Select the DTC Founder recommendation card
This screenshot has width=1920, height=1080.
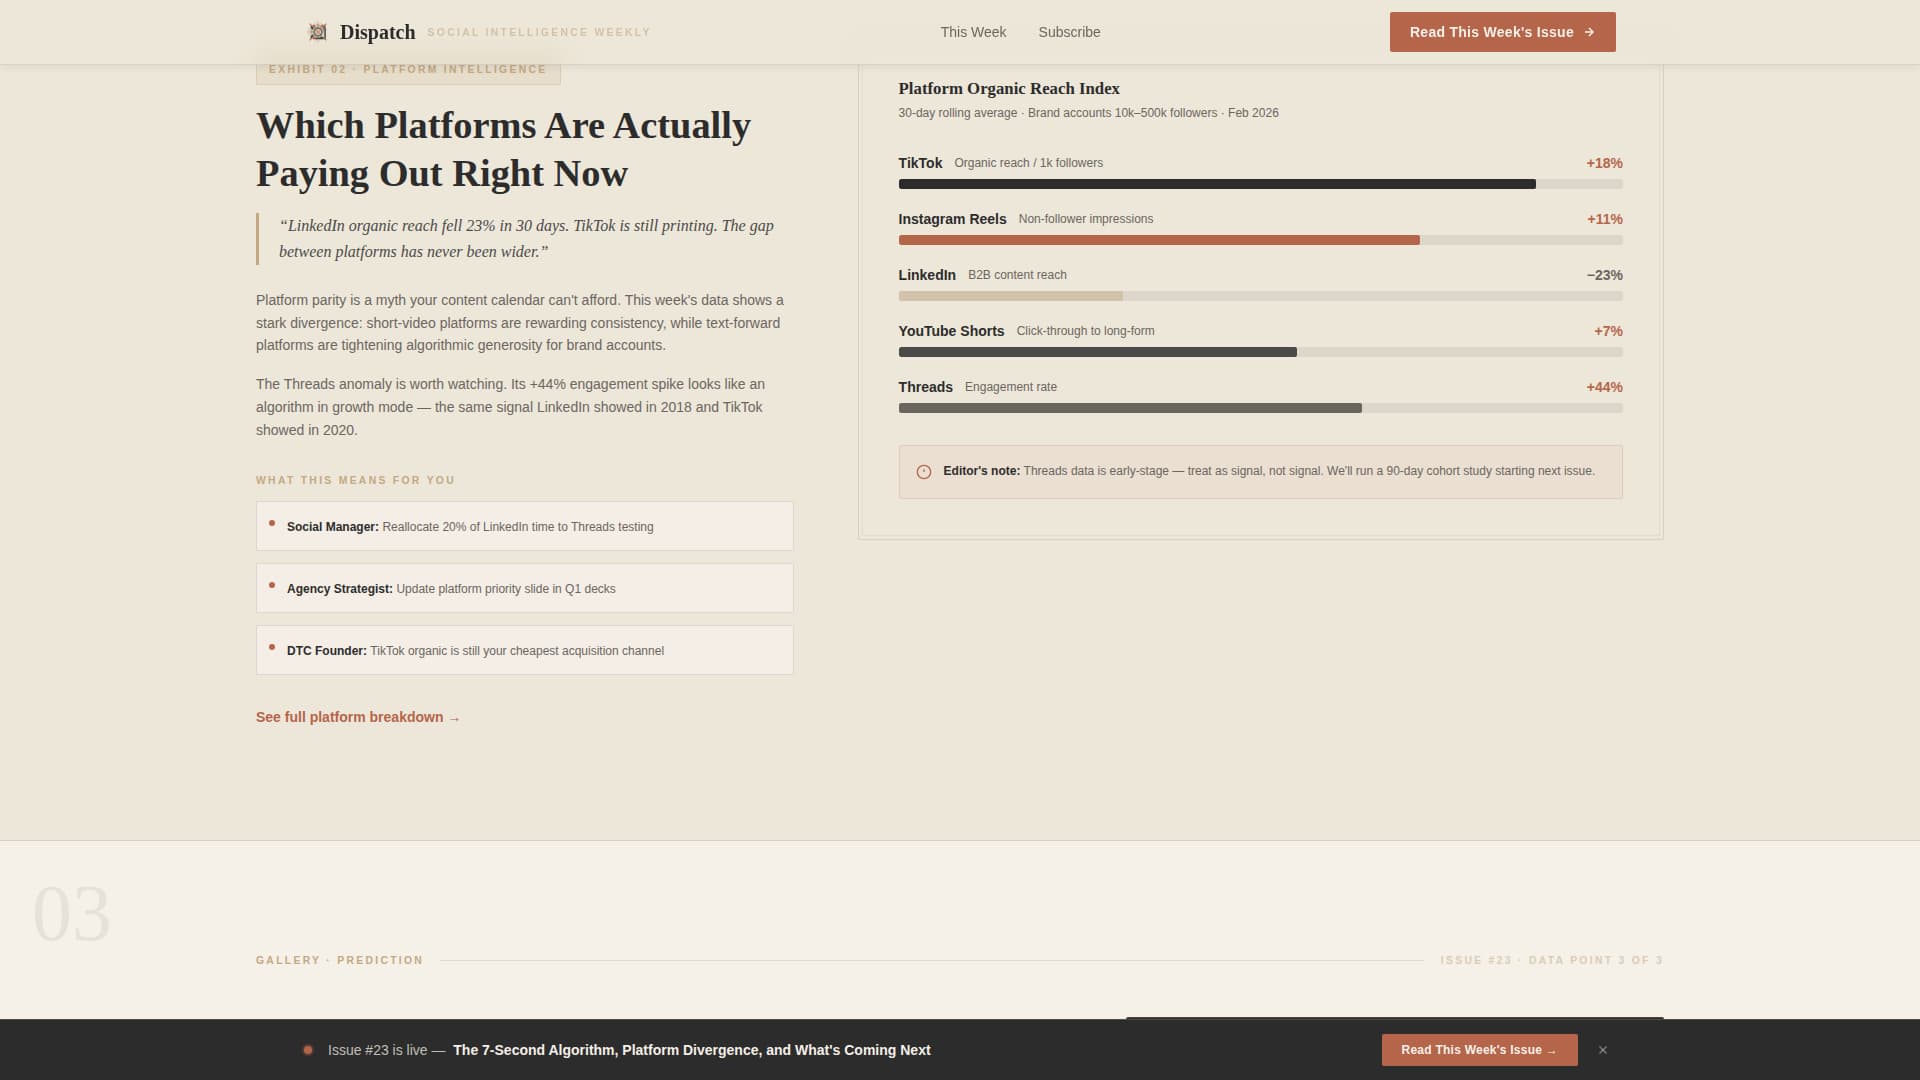click(x=525, y=650)
